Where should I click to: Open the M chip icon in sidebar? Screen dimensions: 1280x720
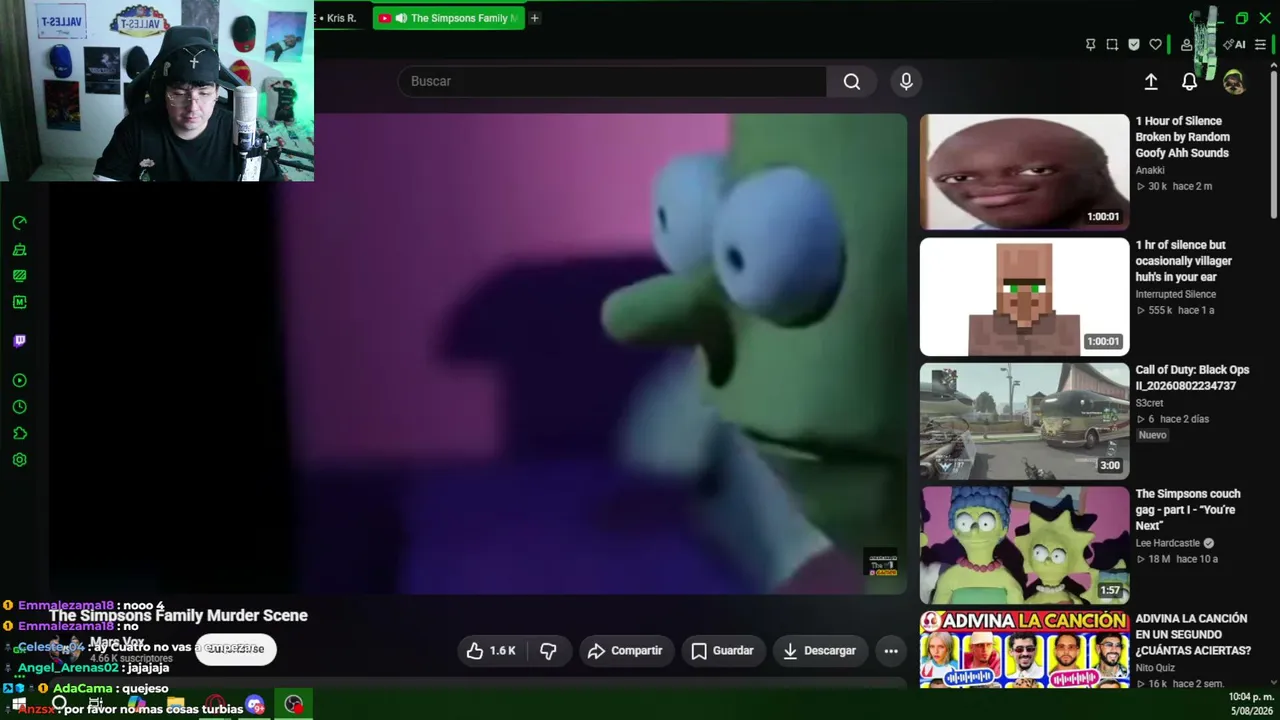point(19,302)
